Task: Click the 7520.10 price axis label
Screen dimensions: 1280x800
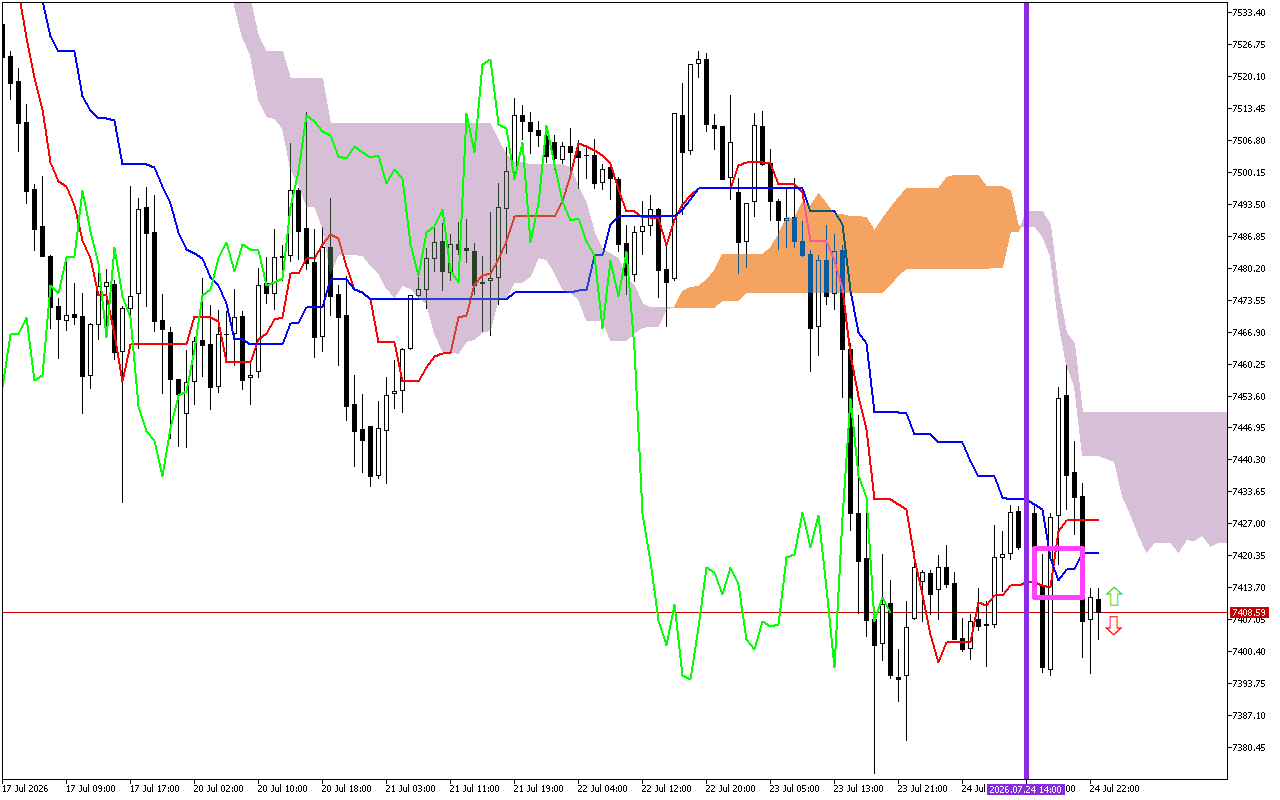Action: click(1250, 77)
